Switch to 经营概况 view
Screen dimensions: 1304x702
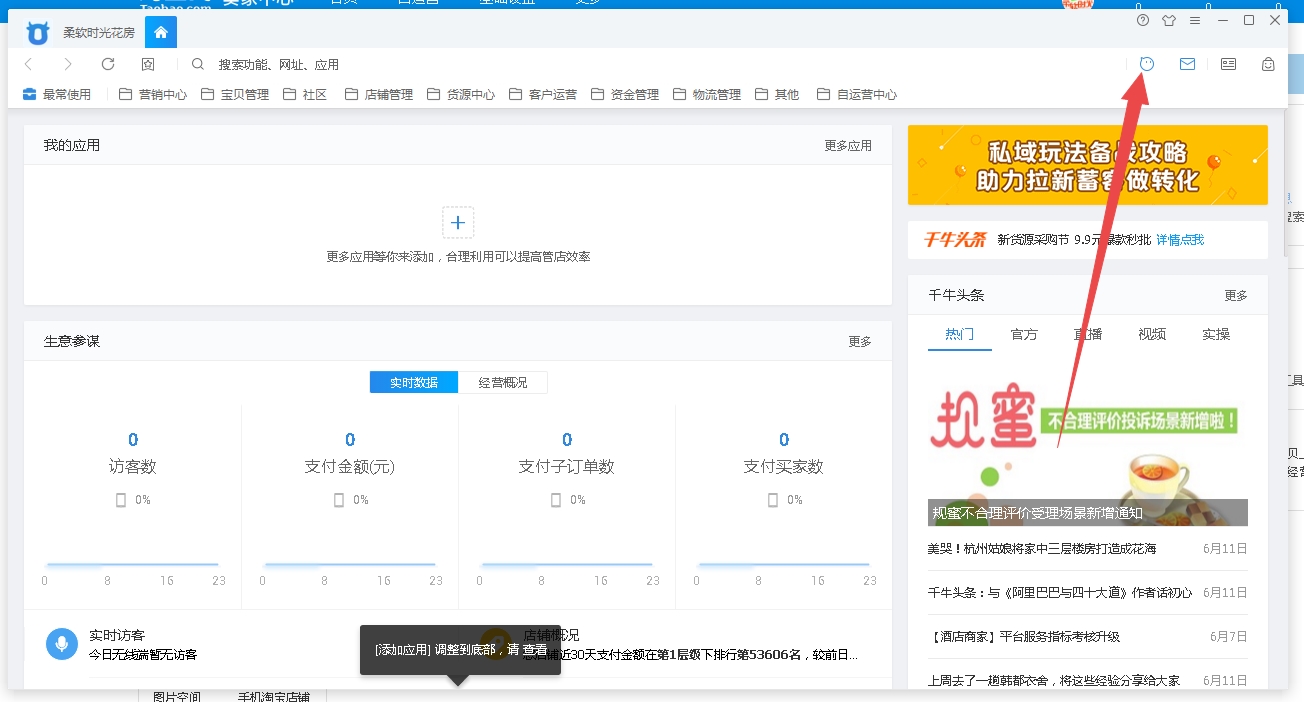[502, 382]
